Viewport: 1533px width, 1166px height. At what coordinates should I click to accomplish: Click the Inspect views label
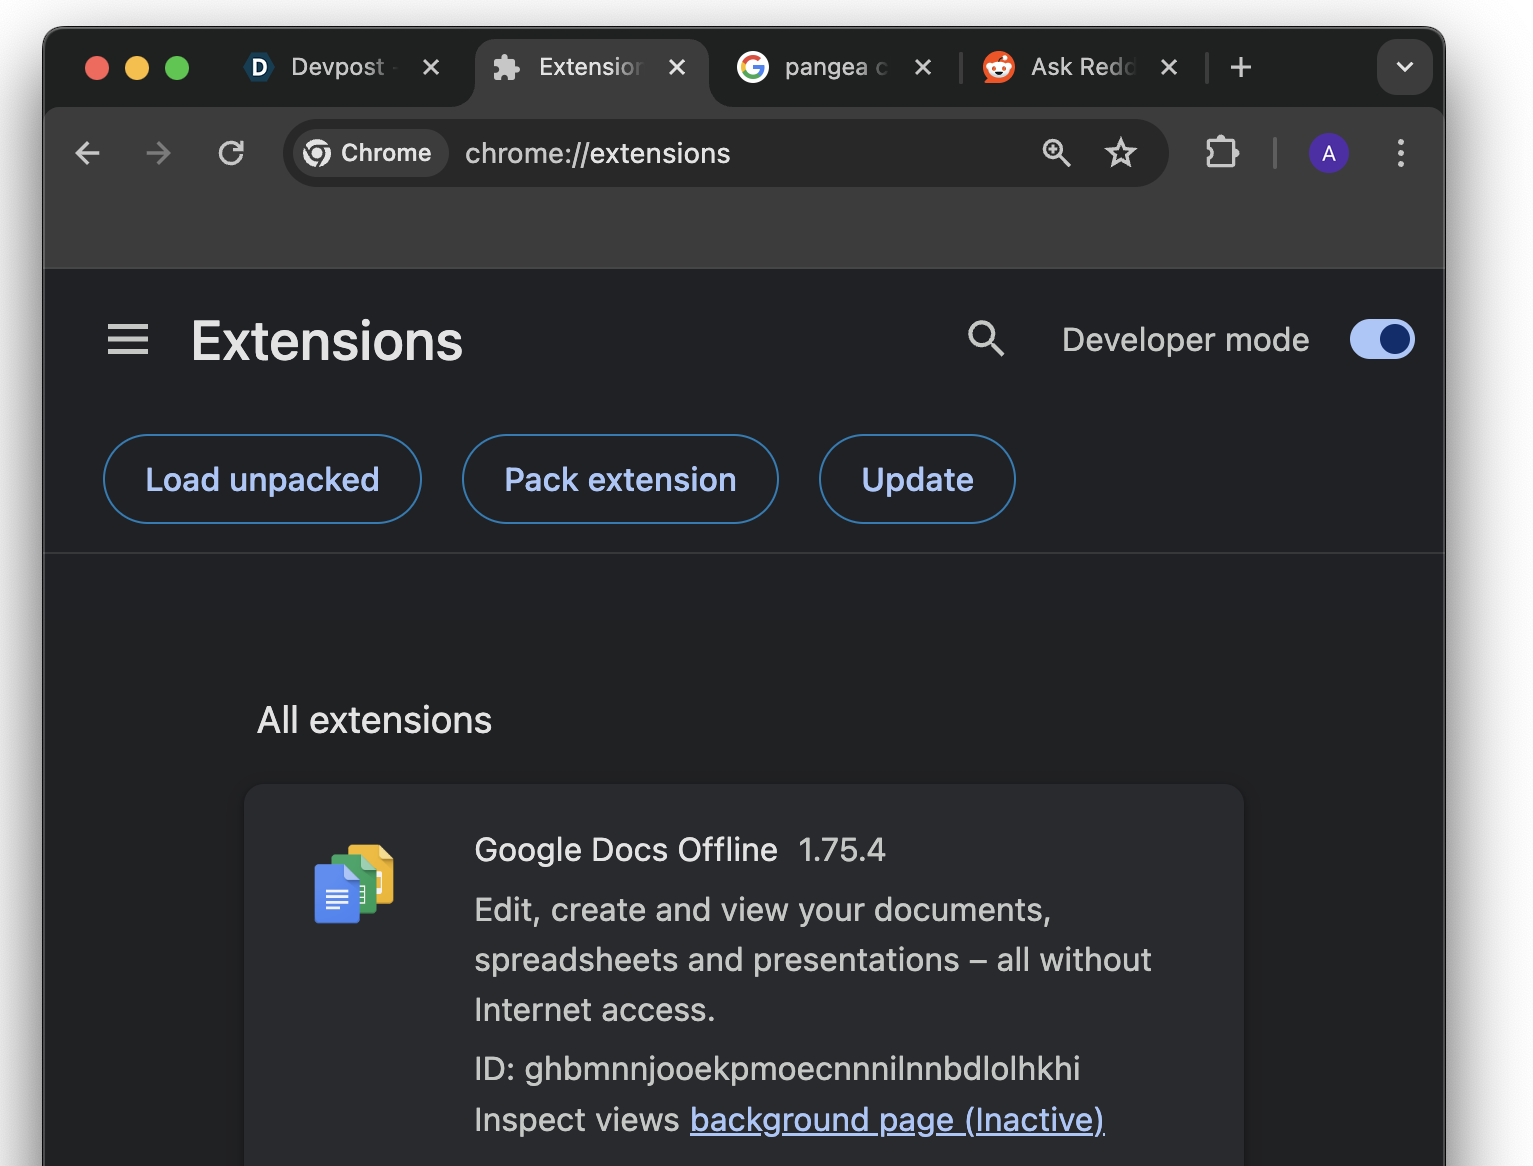(577, 1120)
